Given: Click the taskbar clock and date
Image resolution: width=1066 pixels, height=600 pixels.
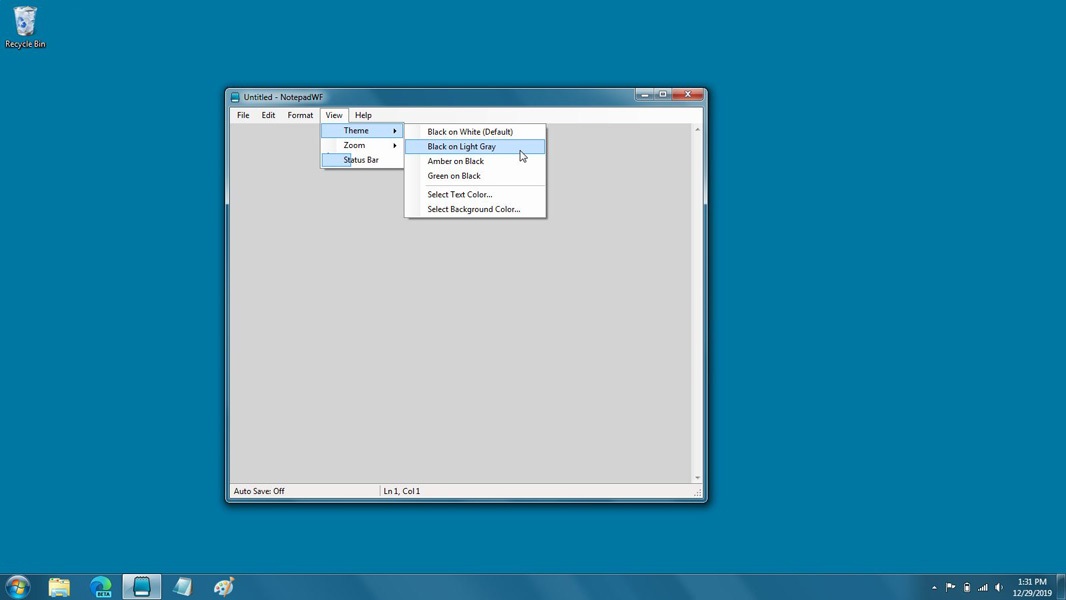Looking at the screenshot, I should [x=1031, y=587].
